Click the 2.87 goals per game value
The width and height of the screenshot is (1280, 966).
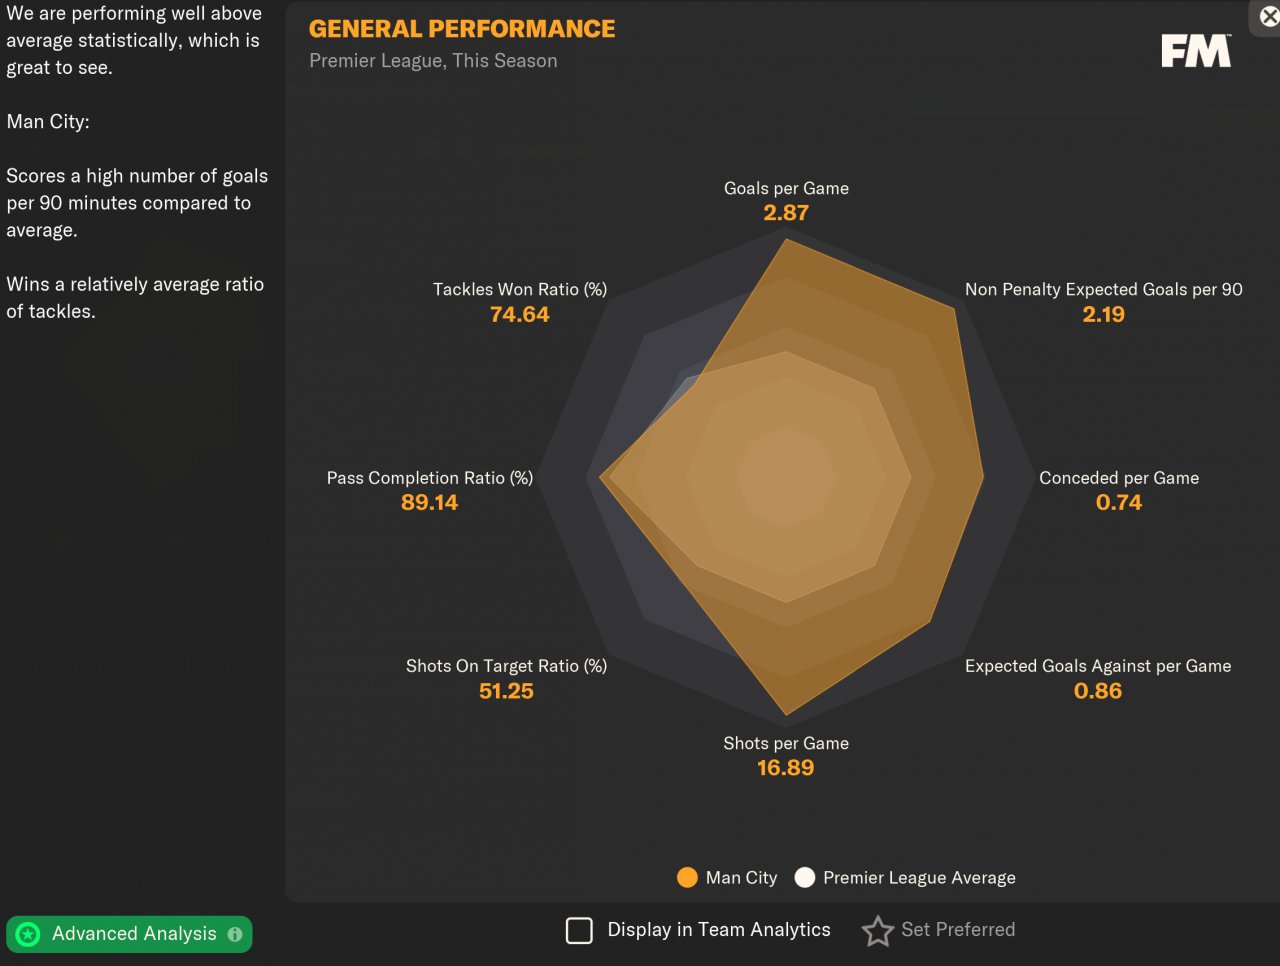click(x=786, y=213)
